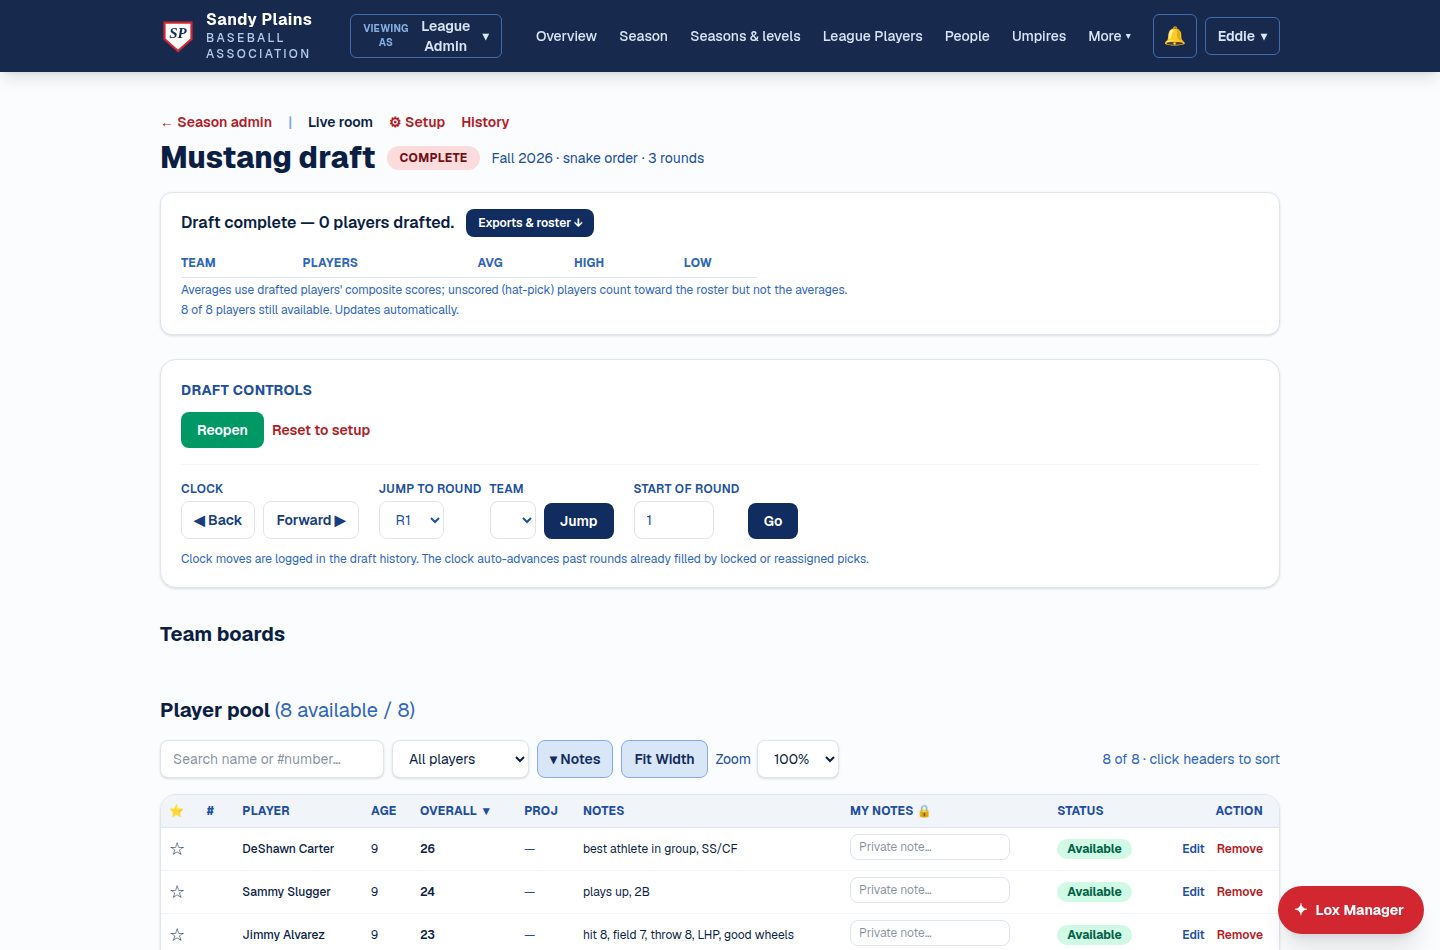Open Seasons & levels
The height and width of the screenshot is (950, 1440).
coord(745,36)
